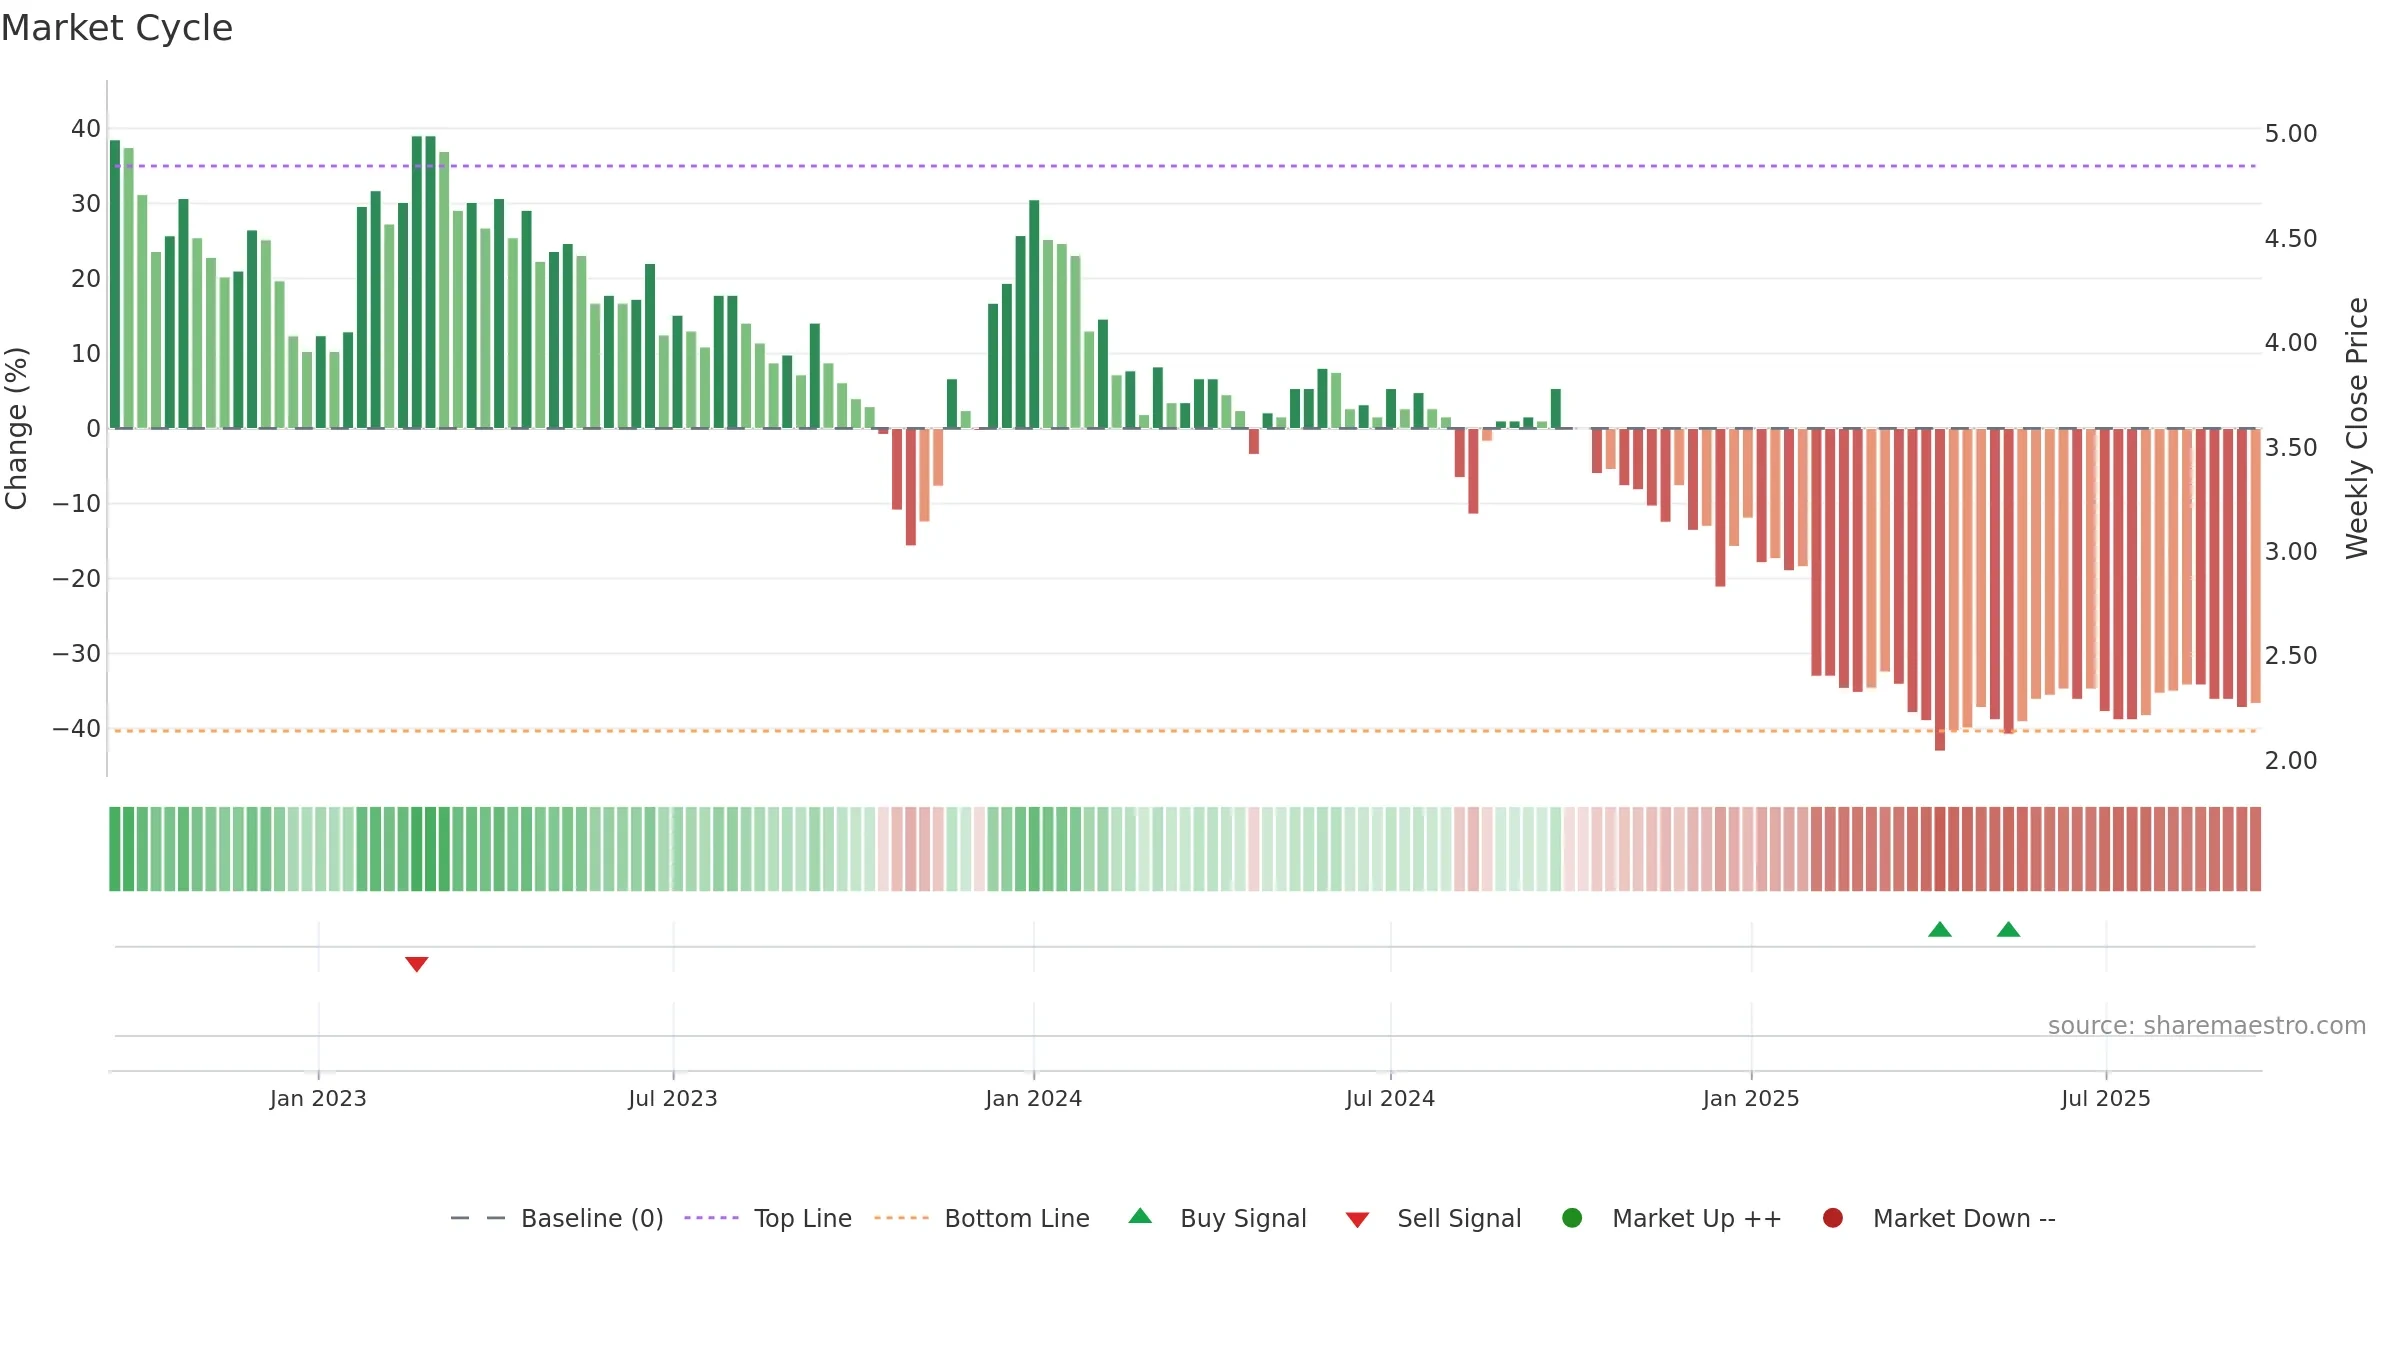Click the second green buy signal triangle in 2025
Image resolution: width=2400 pixels, height=1350 pixels.
[2009, 929]
